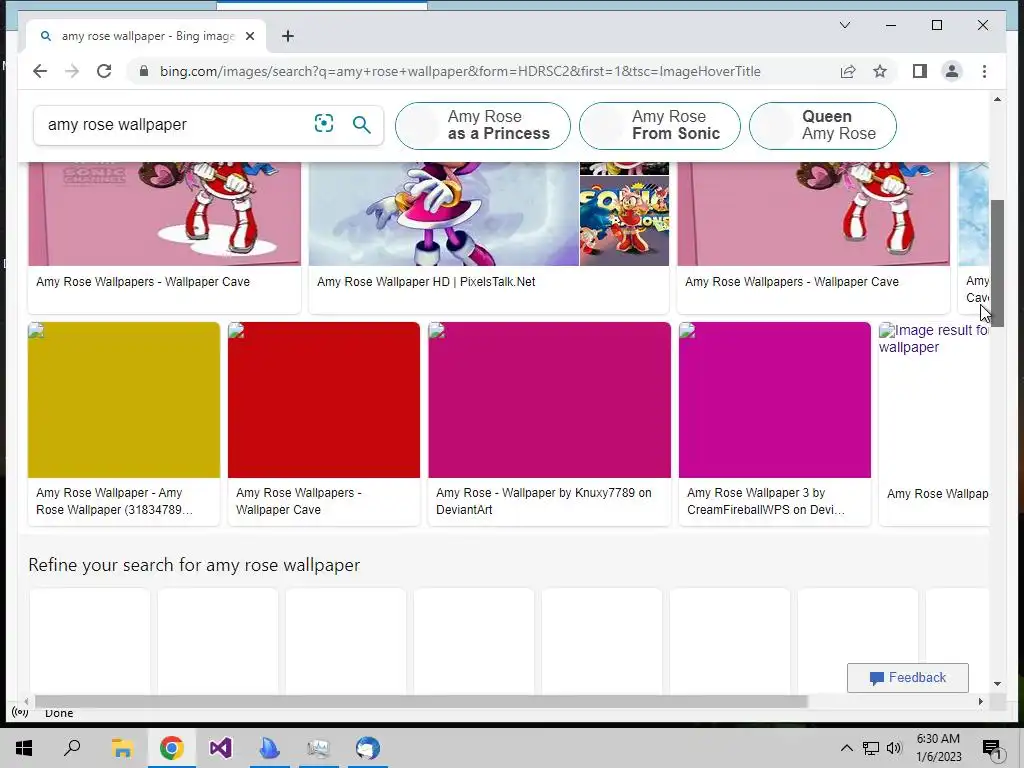Close the amy rose wallpaper tab
This screenshot has width=1024, height=768.
249,36
